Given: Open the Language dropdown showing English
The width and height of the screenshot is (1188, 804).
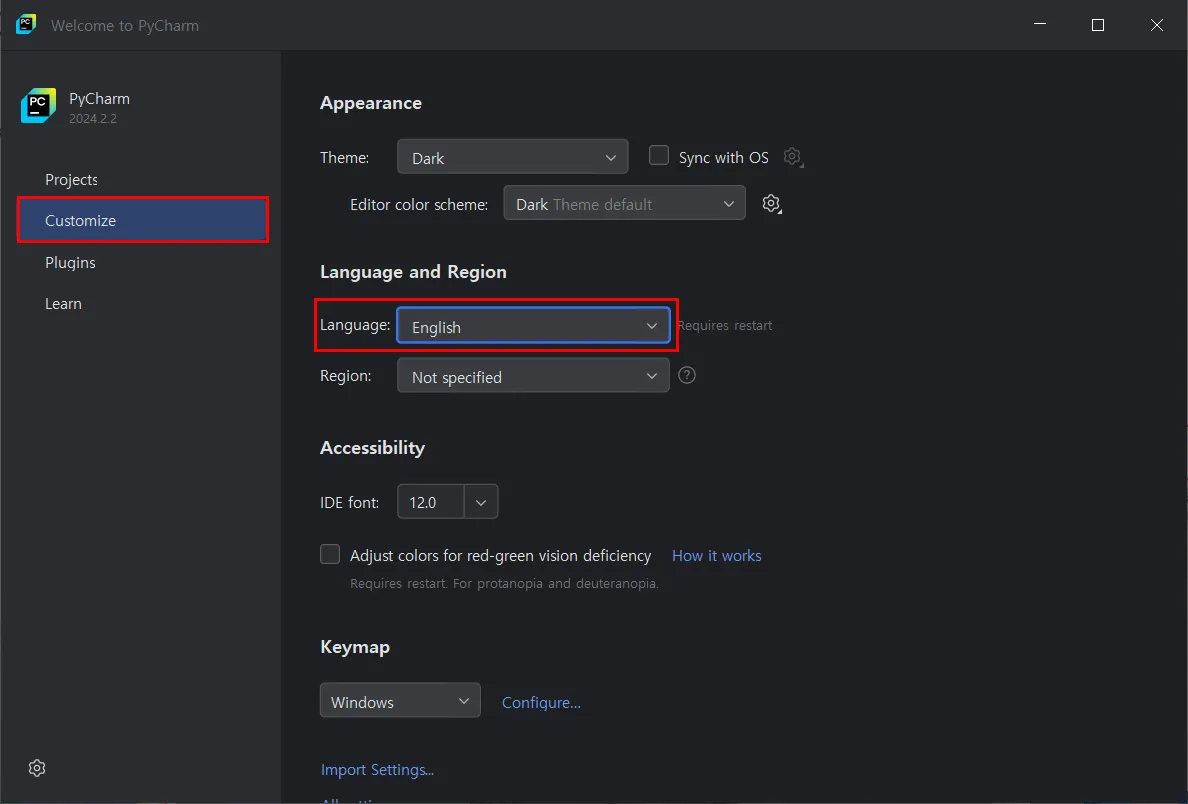Looking at the screenshot, I should [x=533, y=326].
